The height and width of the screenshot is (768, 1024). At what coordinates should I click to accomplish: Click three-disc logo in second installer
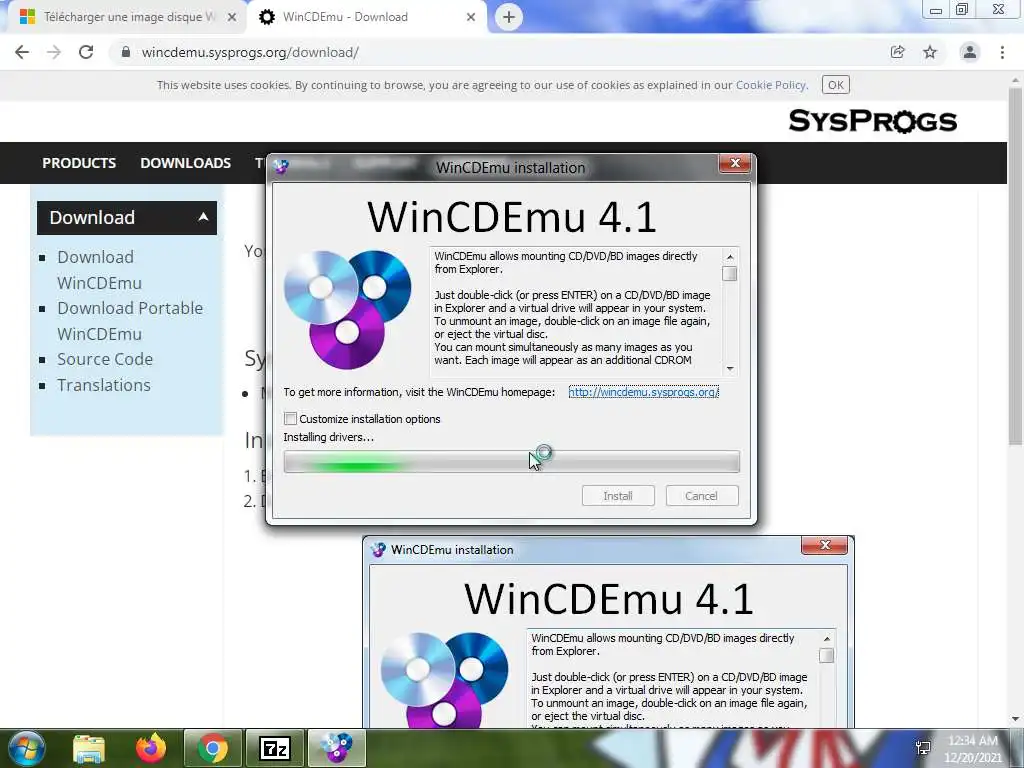click(x=444, y=680)
